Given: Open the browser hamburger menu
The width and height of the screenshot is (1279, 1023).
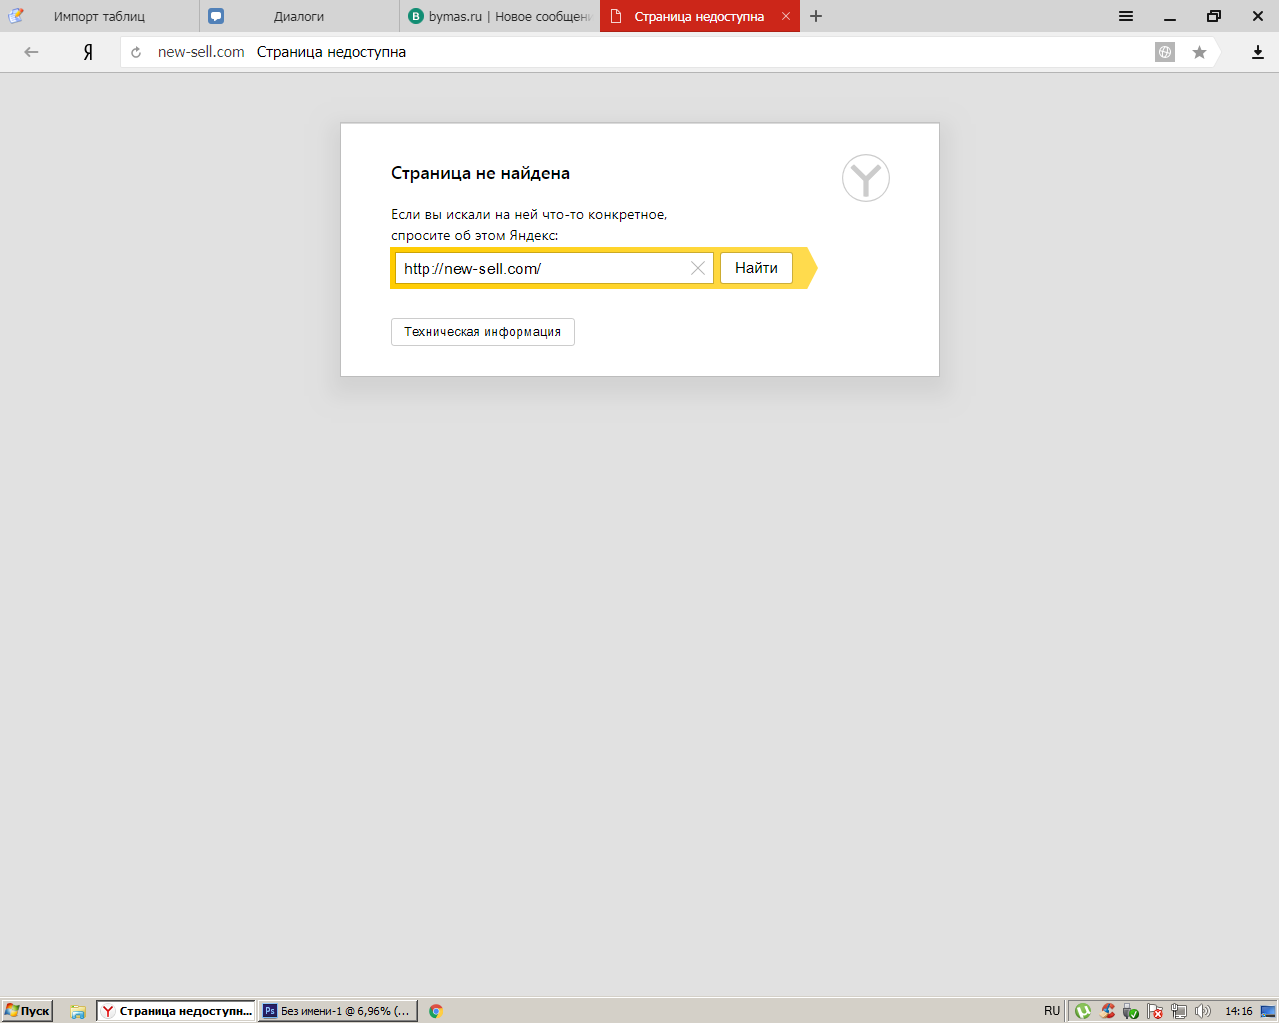Looking at the screenshot, I should click(x=1126, y=16).
